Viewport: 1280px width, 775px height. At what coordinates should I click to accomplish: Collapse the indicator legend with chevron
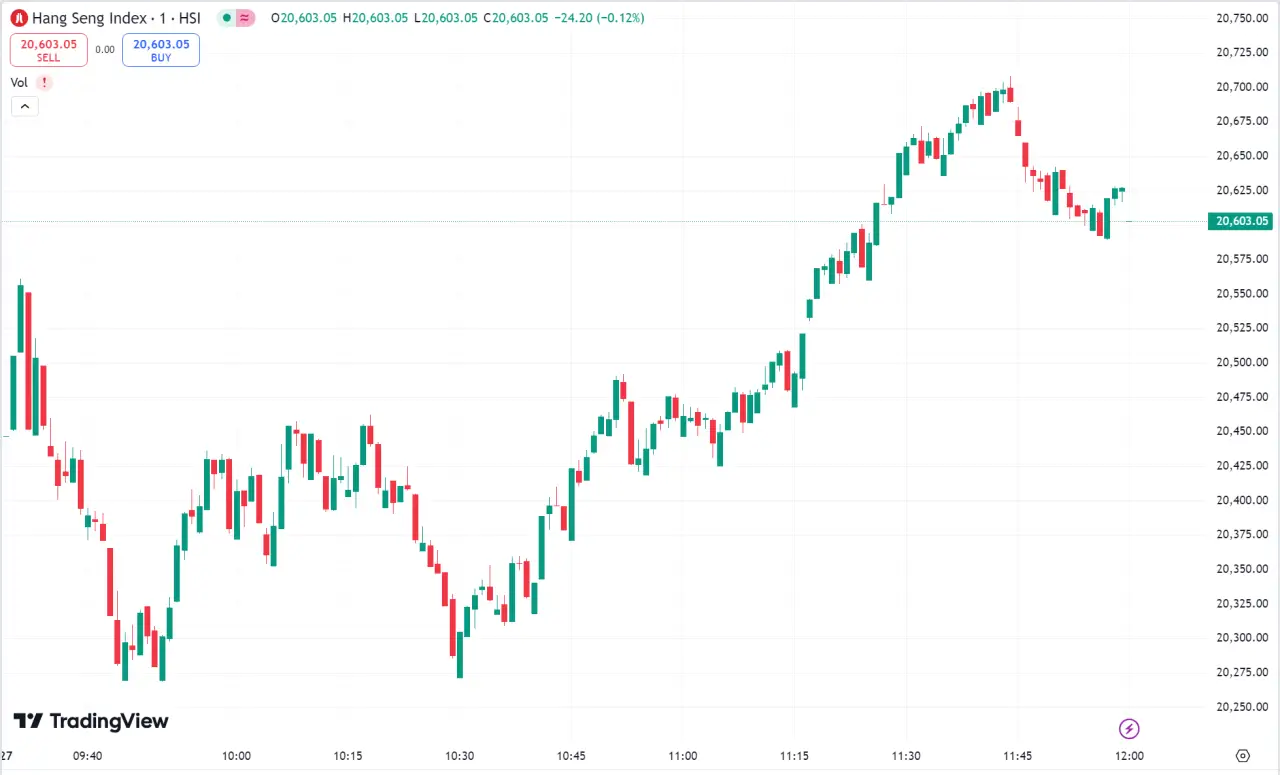point(25,106)
